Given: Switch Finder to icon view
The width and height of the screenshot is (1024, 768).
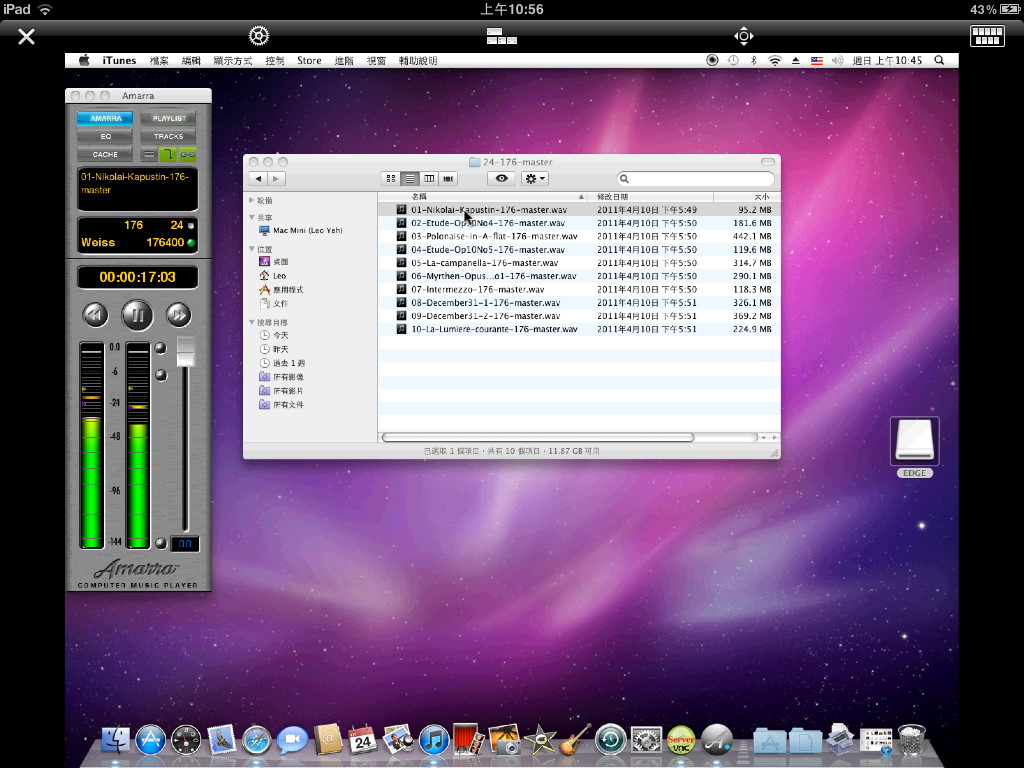Looking at the screenshot, I should (391, 178).
